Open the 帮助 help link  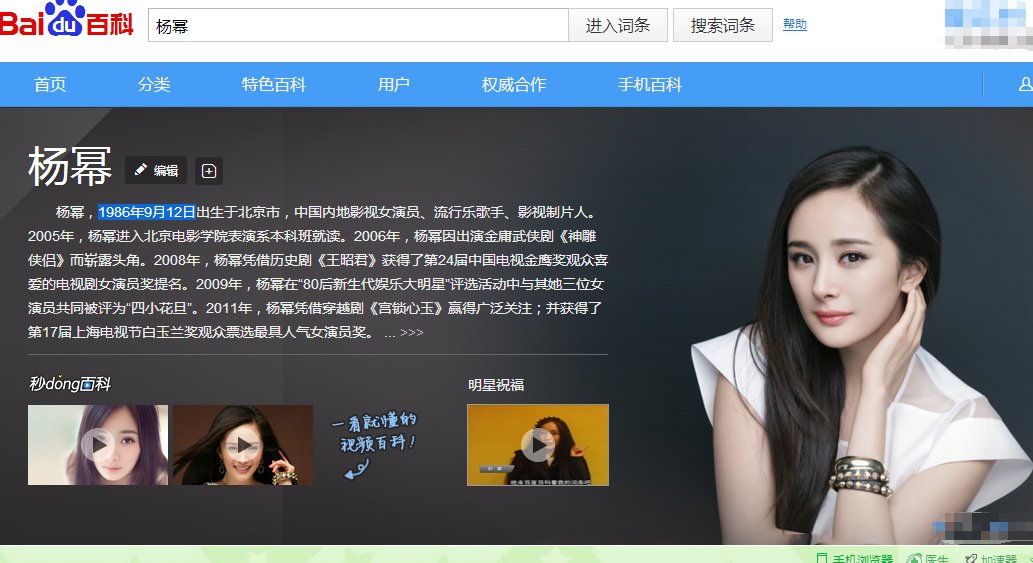coord(795,24)
